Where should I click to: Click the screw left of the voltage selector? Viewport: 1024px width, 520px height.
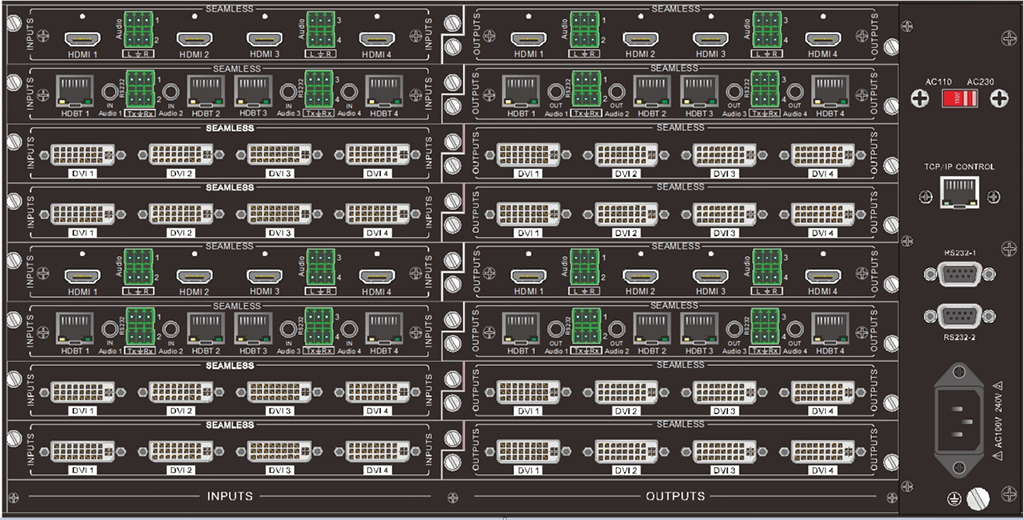(x=920, y=98)
